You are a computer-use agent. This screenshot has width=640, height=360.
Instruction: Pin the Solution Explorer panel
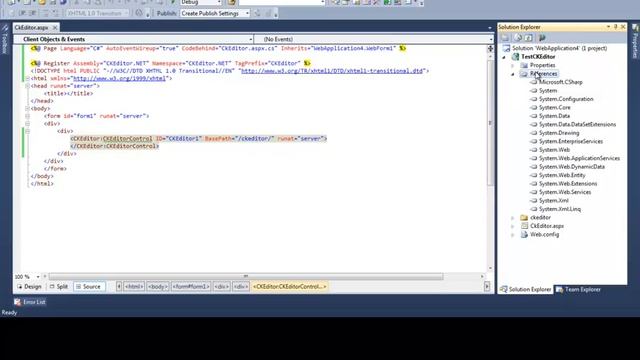(616, 27)
